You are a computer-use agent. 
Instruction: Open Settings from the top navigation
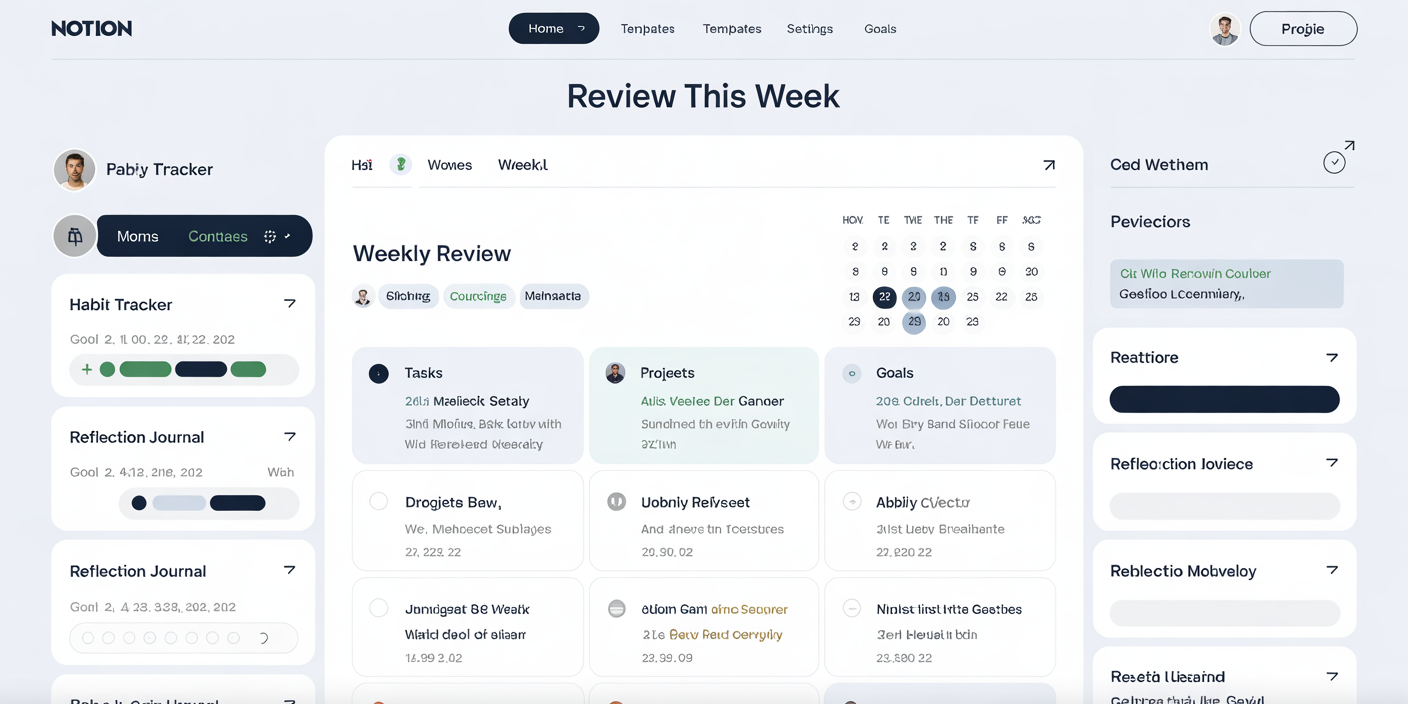pyautogui.click(x=810, y=28)
